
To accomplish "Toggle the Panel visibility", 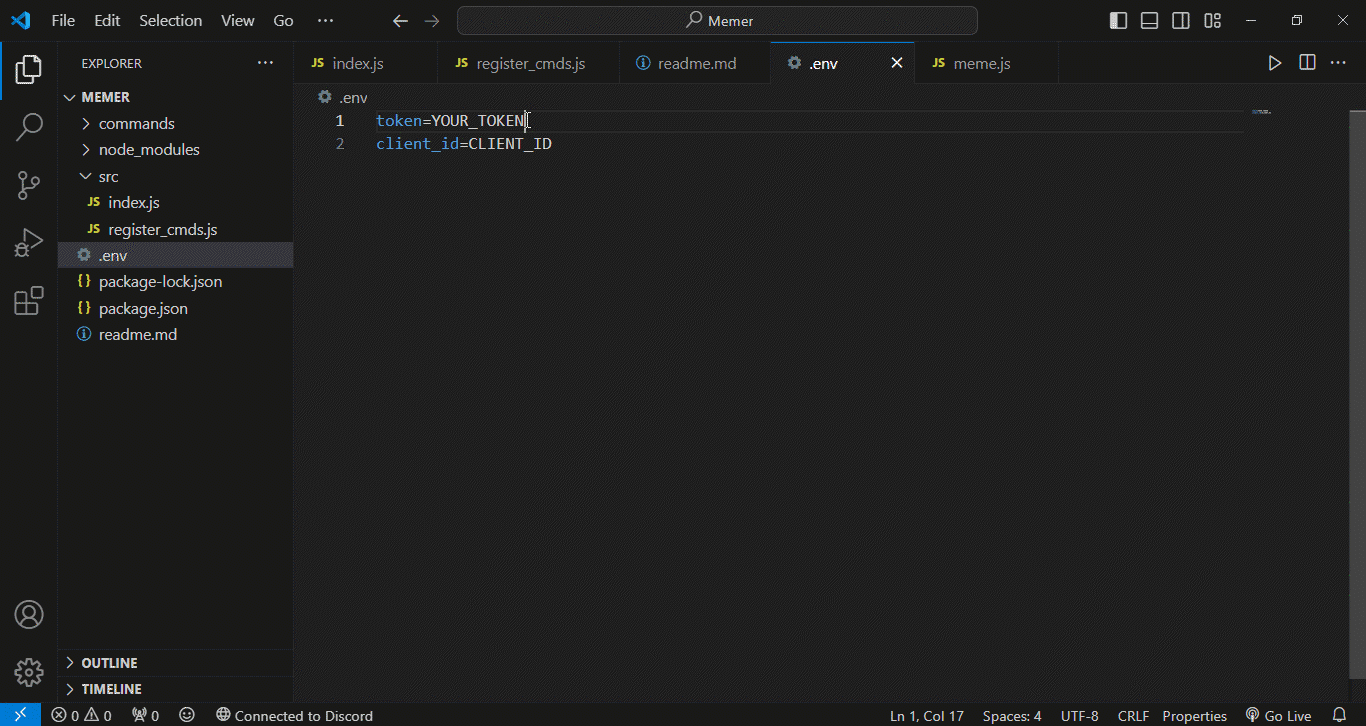I will pyautogui.click(x=1149, y=20).
